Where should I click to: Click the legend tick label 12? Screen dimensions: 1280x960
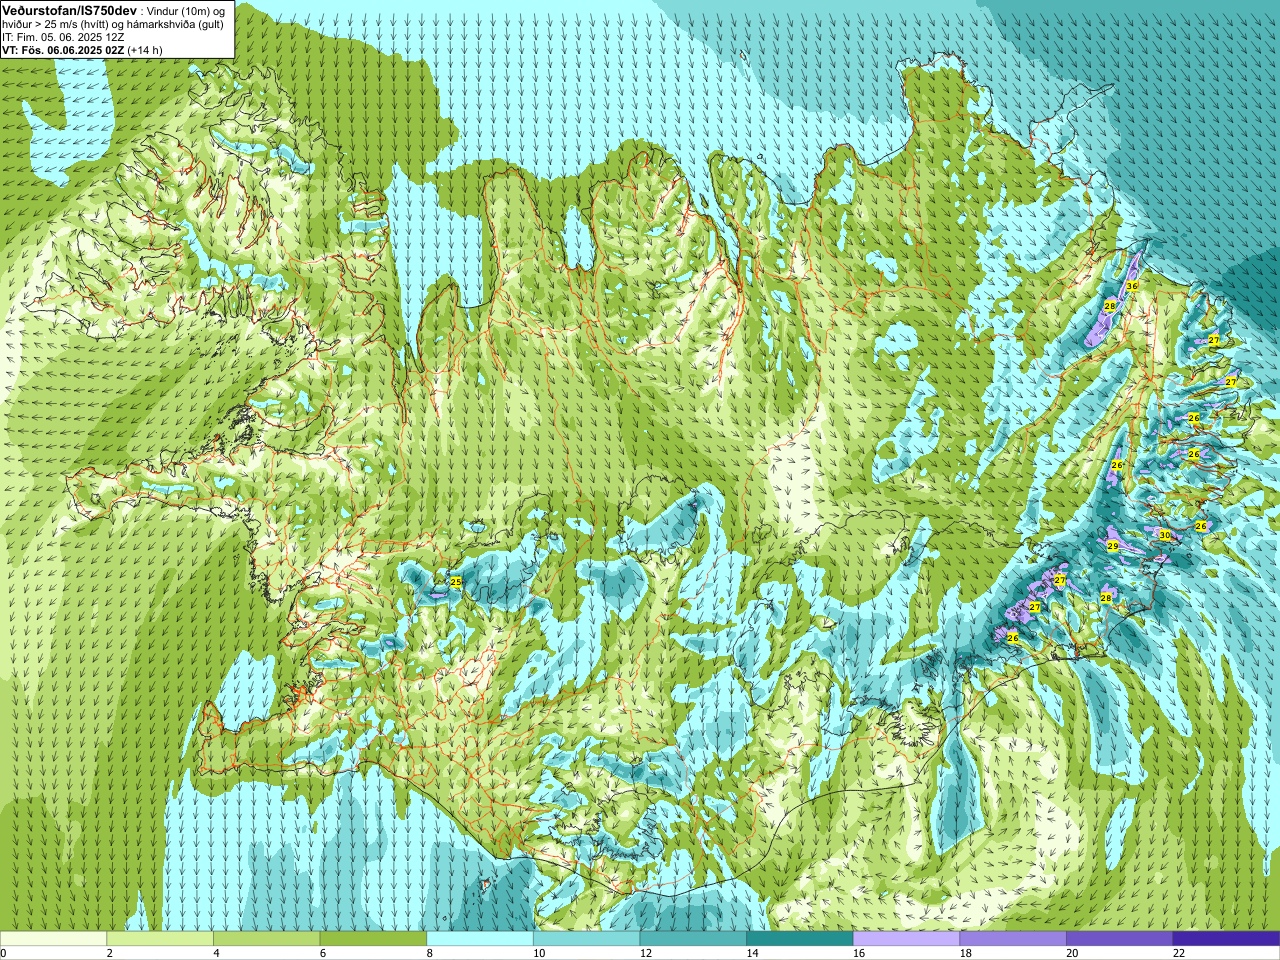(x=645, y=953)
